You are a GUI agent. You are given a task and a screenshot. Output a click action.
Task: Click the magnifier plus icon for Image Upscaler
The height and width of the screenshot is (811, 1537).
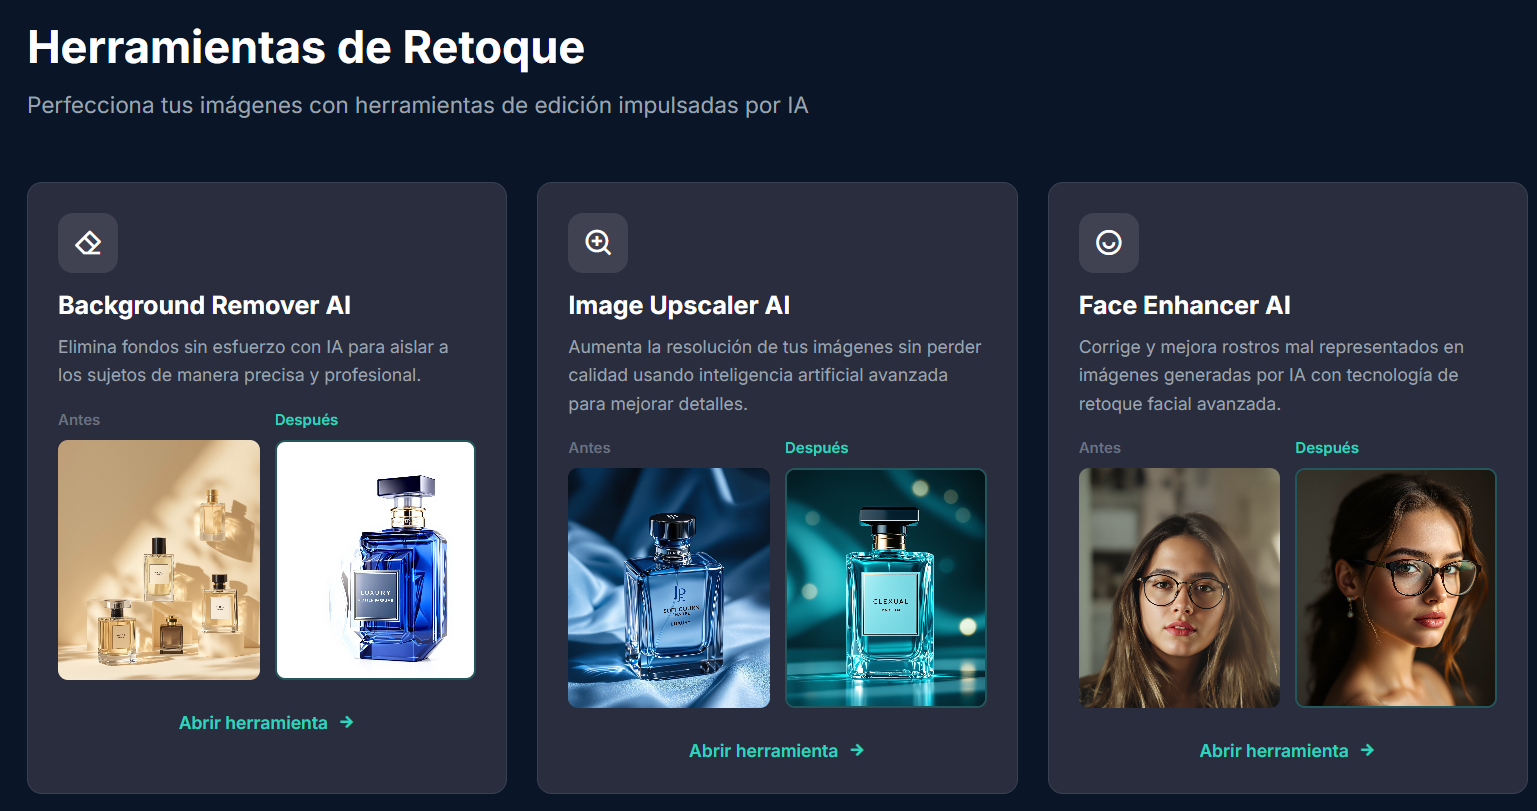tap(598, 243)
